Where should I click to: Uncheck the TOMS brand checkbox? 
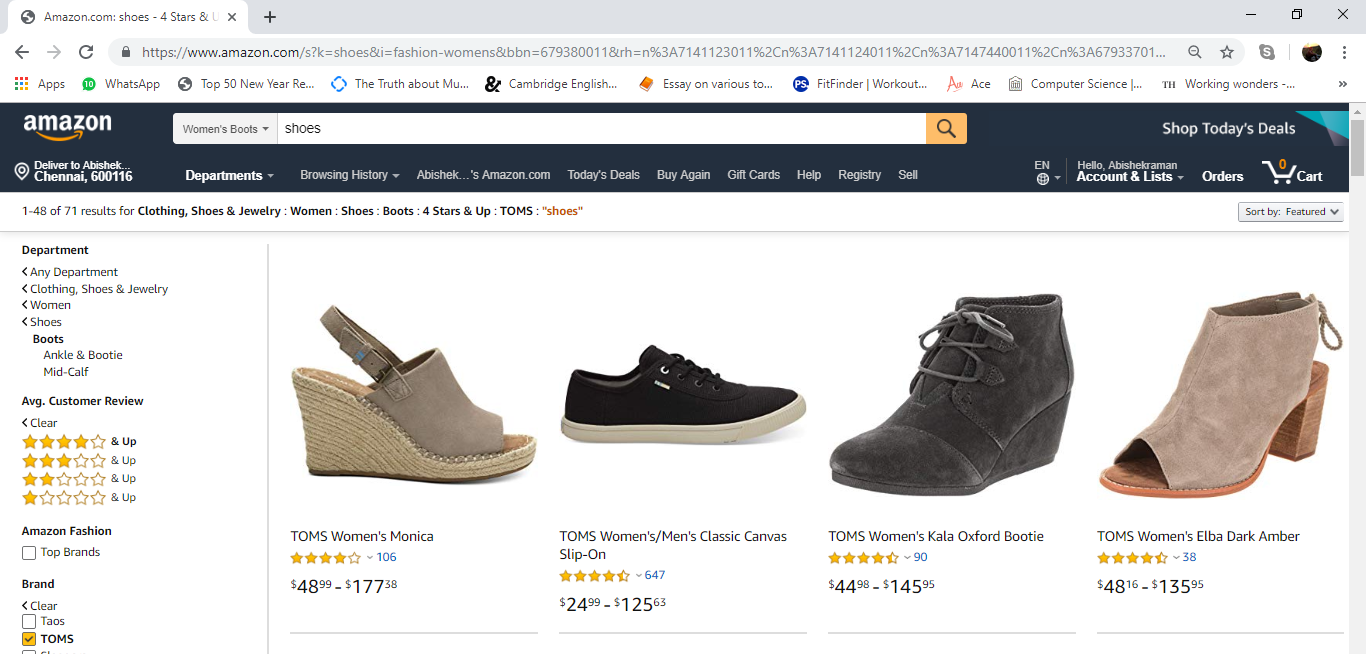29,639
